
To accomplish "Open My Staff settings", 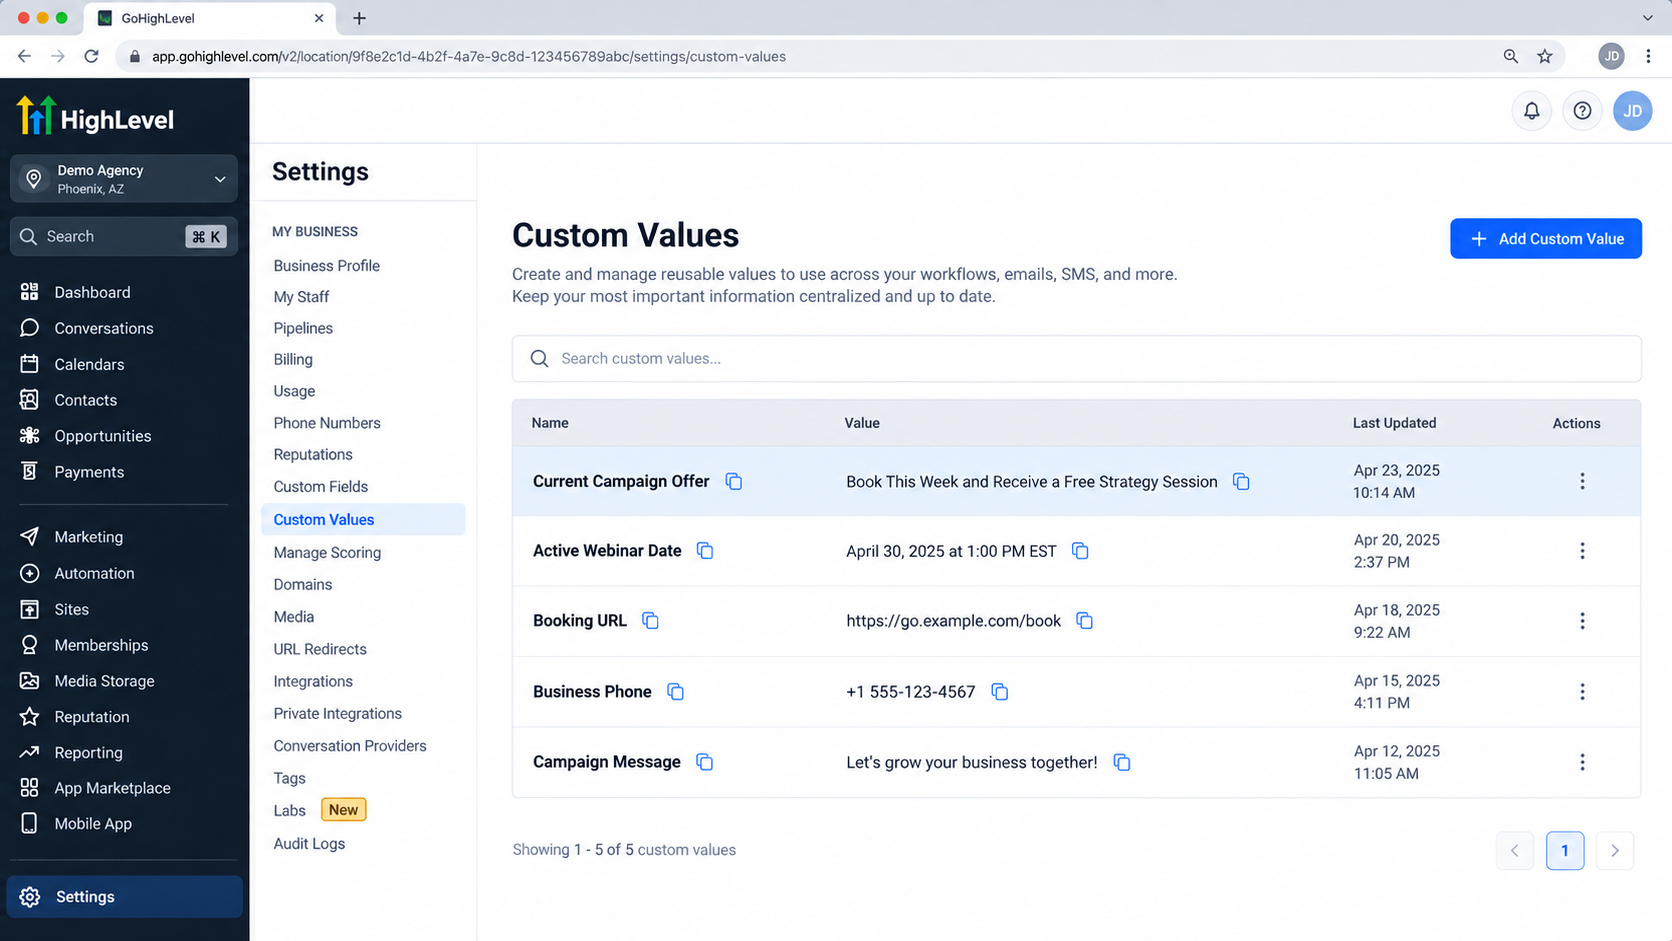I will tap(301, 297).
